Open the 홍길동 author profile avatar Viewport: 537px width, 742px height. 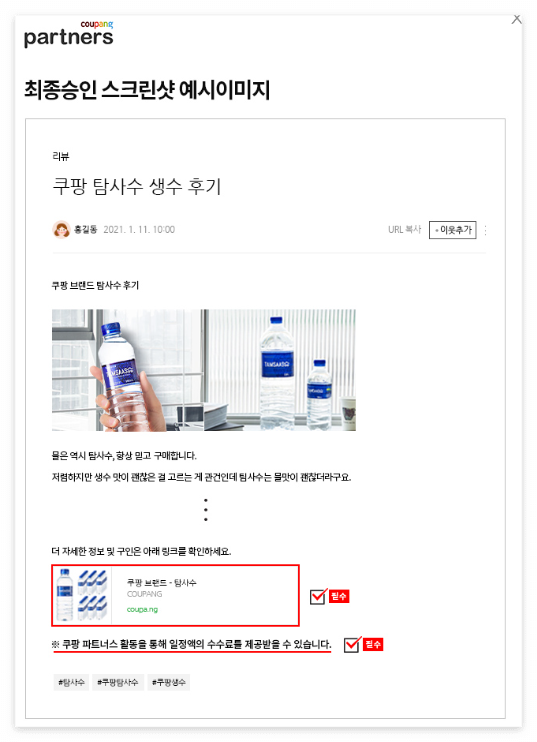61,230
